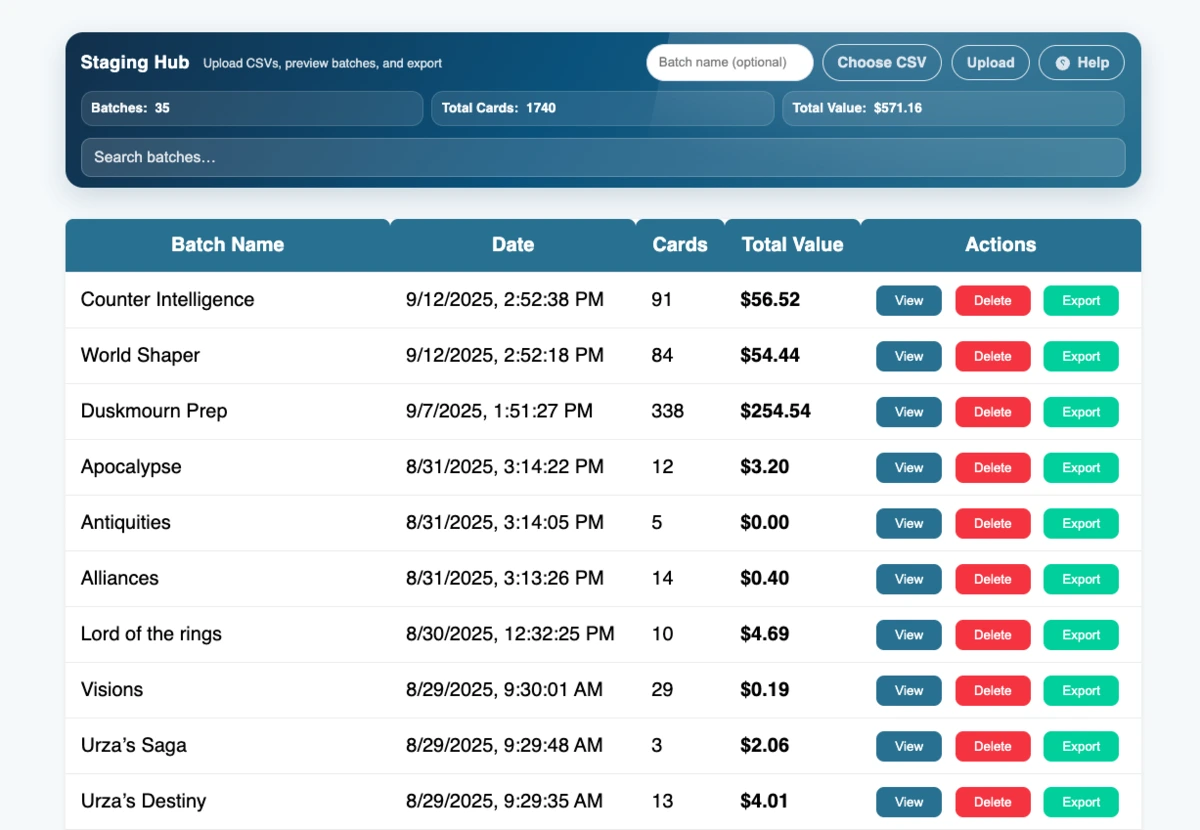Click the Total Value $571.16 stat badge
Screen dimensions: 1200x830
(x=952, y=108)
